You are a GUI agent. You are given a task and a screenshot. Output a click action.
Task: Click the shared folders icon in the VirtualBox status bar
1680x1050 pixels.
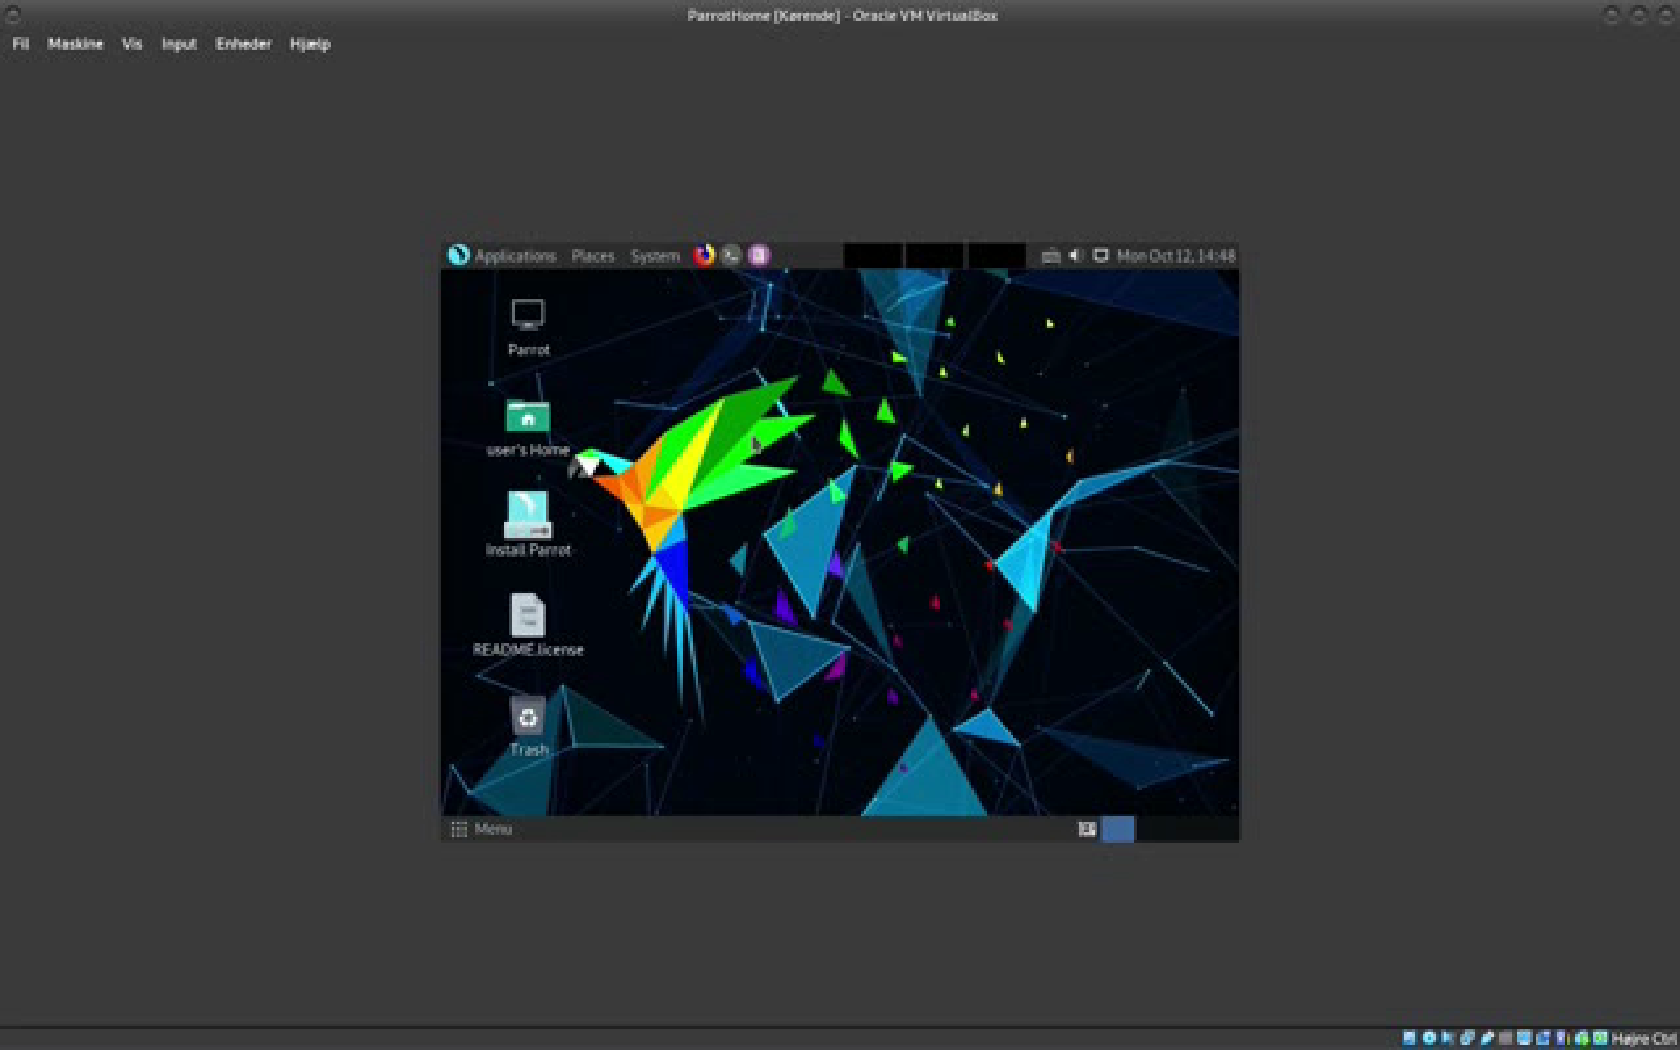[x=1506, y=1039]
